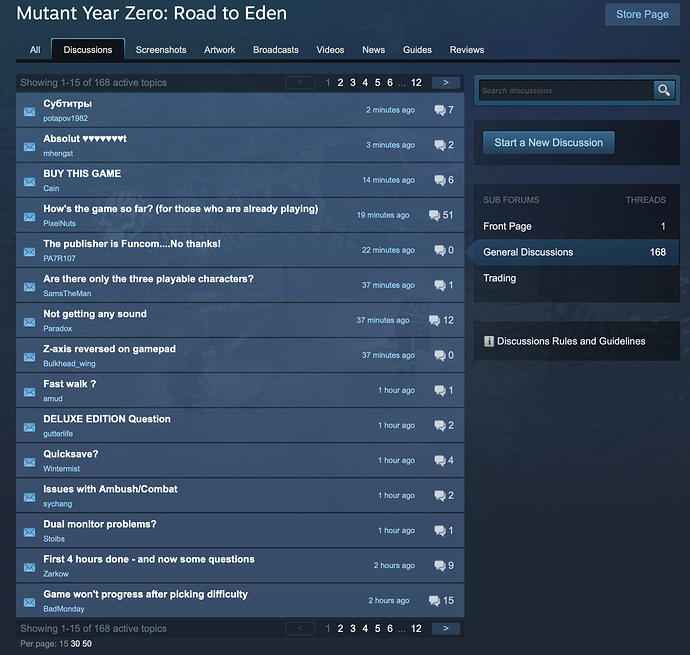
Task: Show 50 topics per page
Action: pos(87,644)
